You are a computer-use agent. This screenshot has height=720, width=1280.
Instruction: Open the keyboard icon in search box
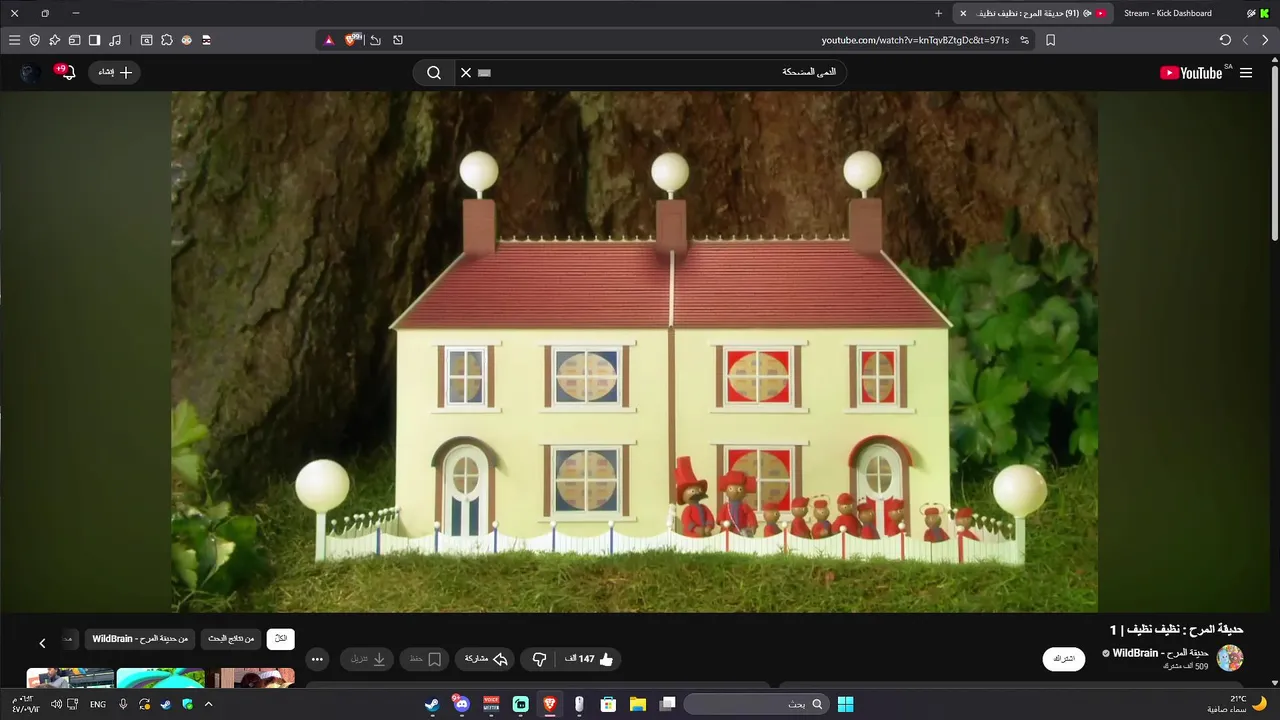485,73
